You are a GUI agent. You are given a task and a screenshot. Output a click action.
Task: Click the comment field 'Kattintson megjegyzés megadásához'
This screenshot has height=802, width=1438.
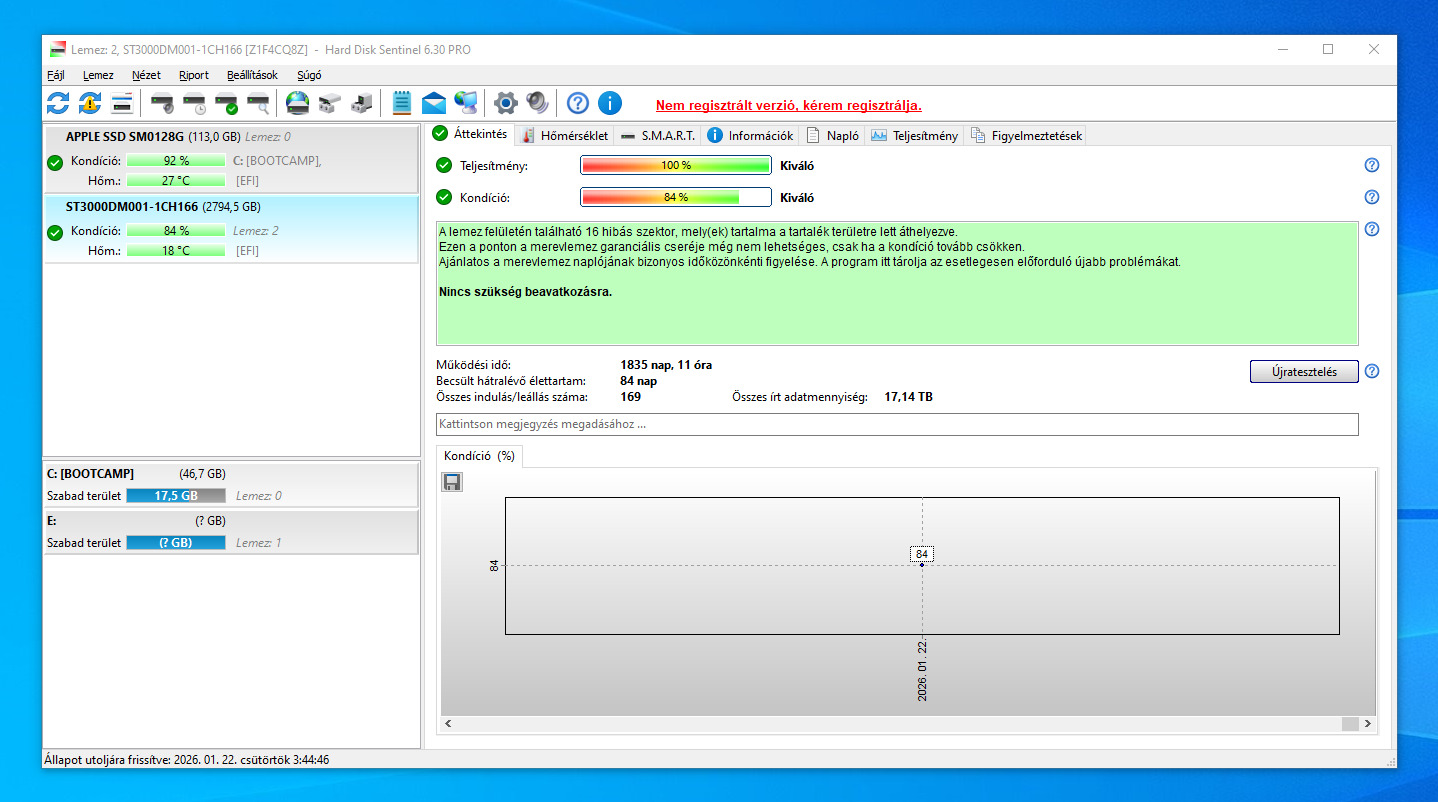(897, 424)
